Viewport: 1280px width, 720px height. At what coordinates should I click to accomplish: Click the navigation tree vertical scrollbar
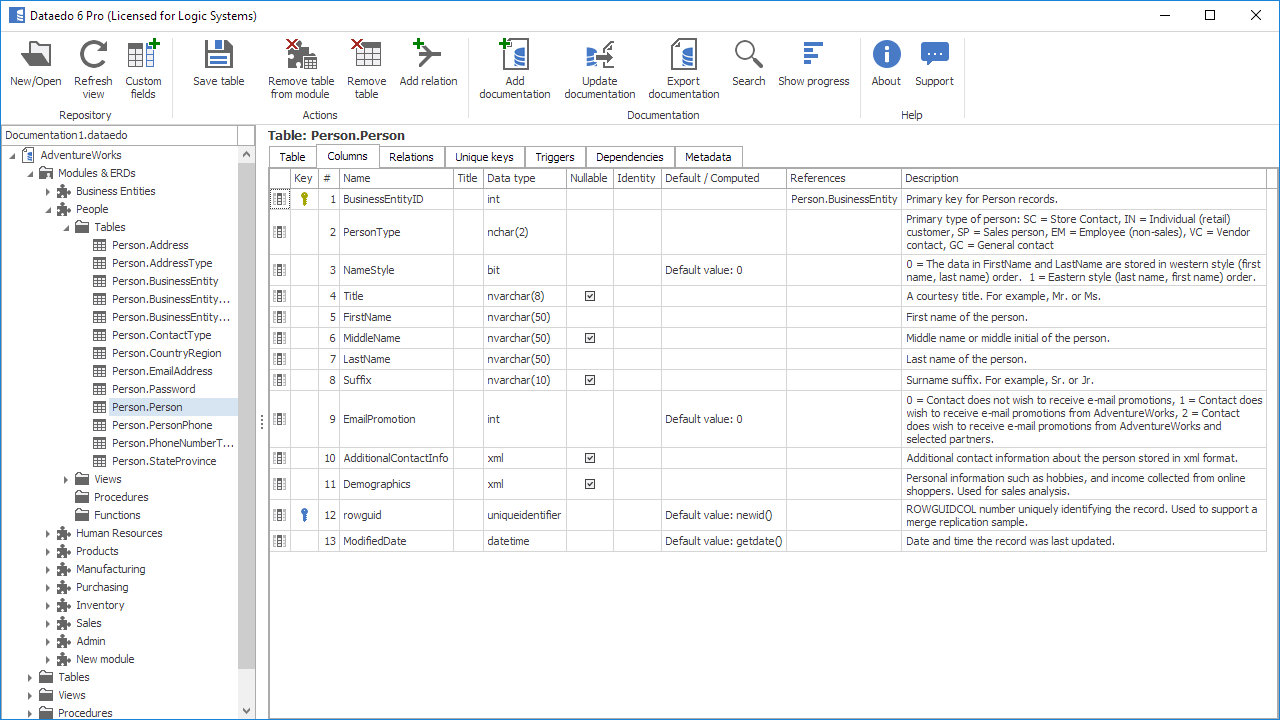click(x=246, y=400)
